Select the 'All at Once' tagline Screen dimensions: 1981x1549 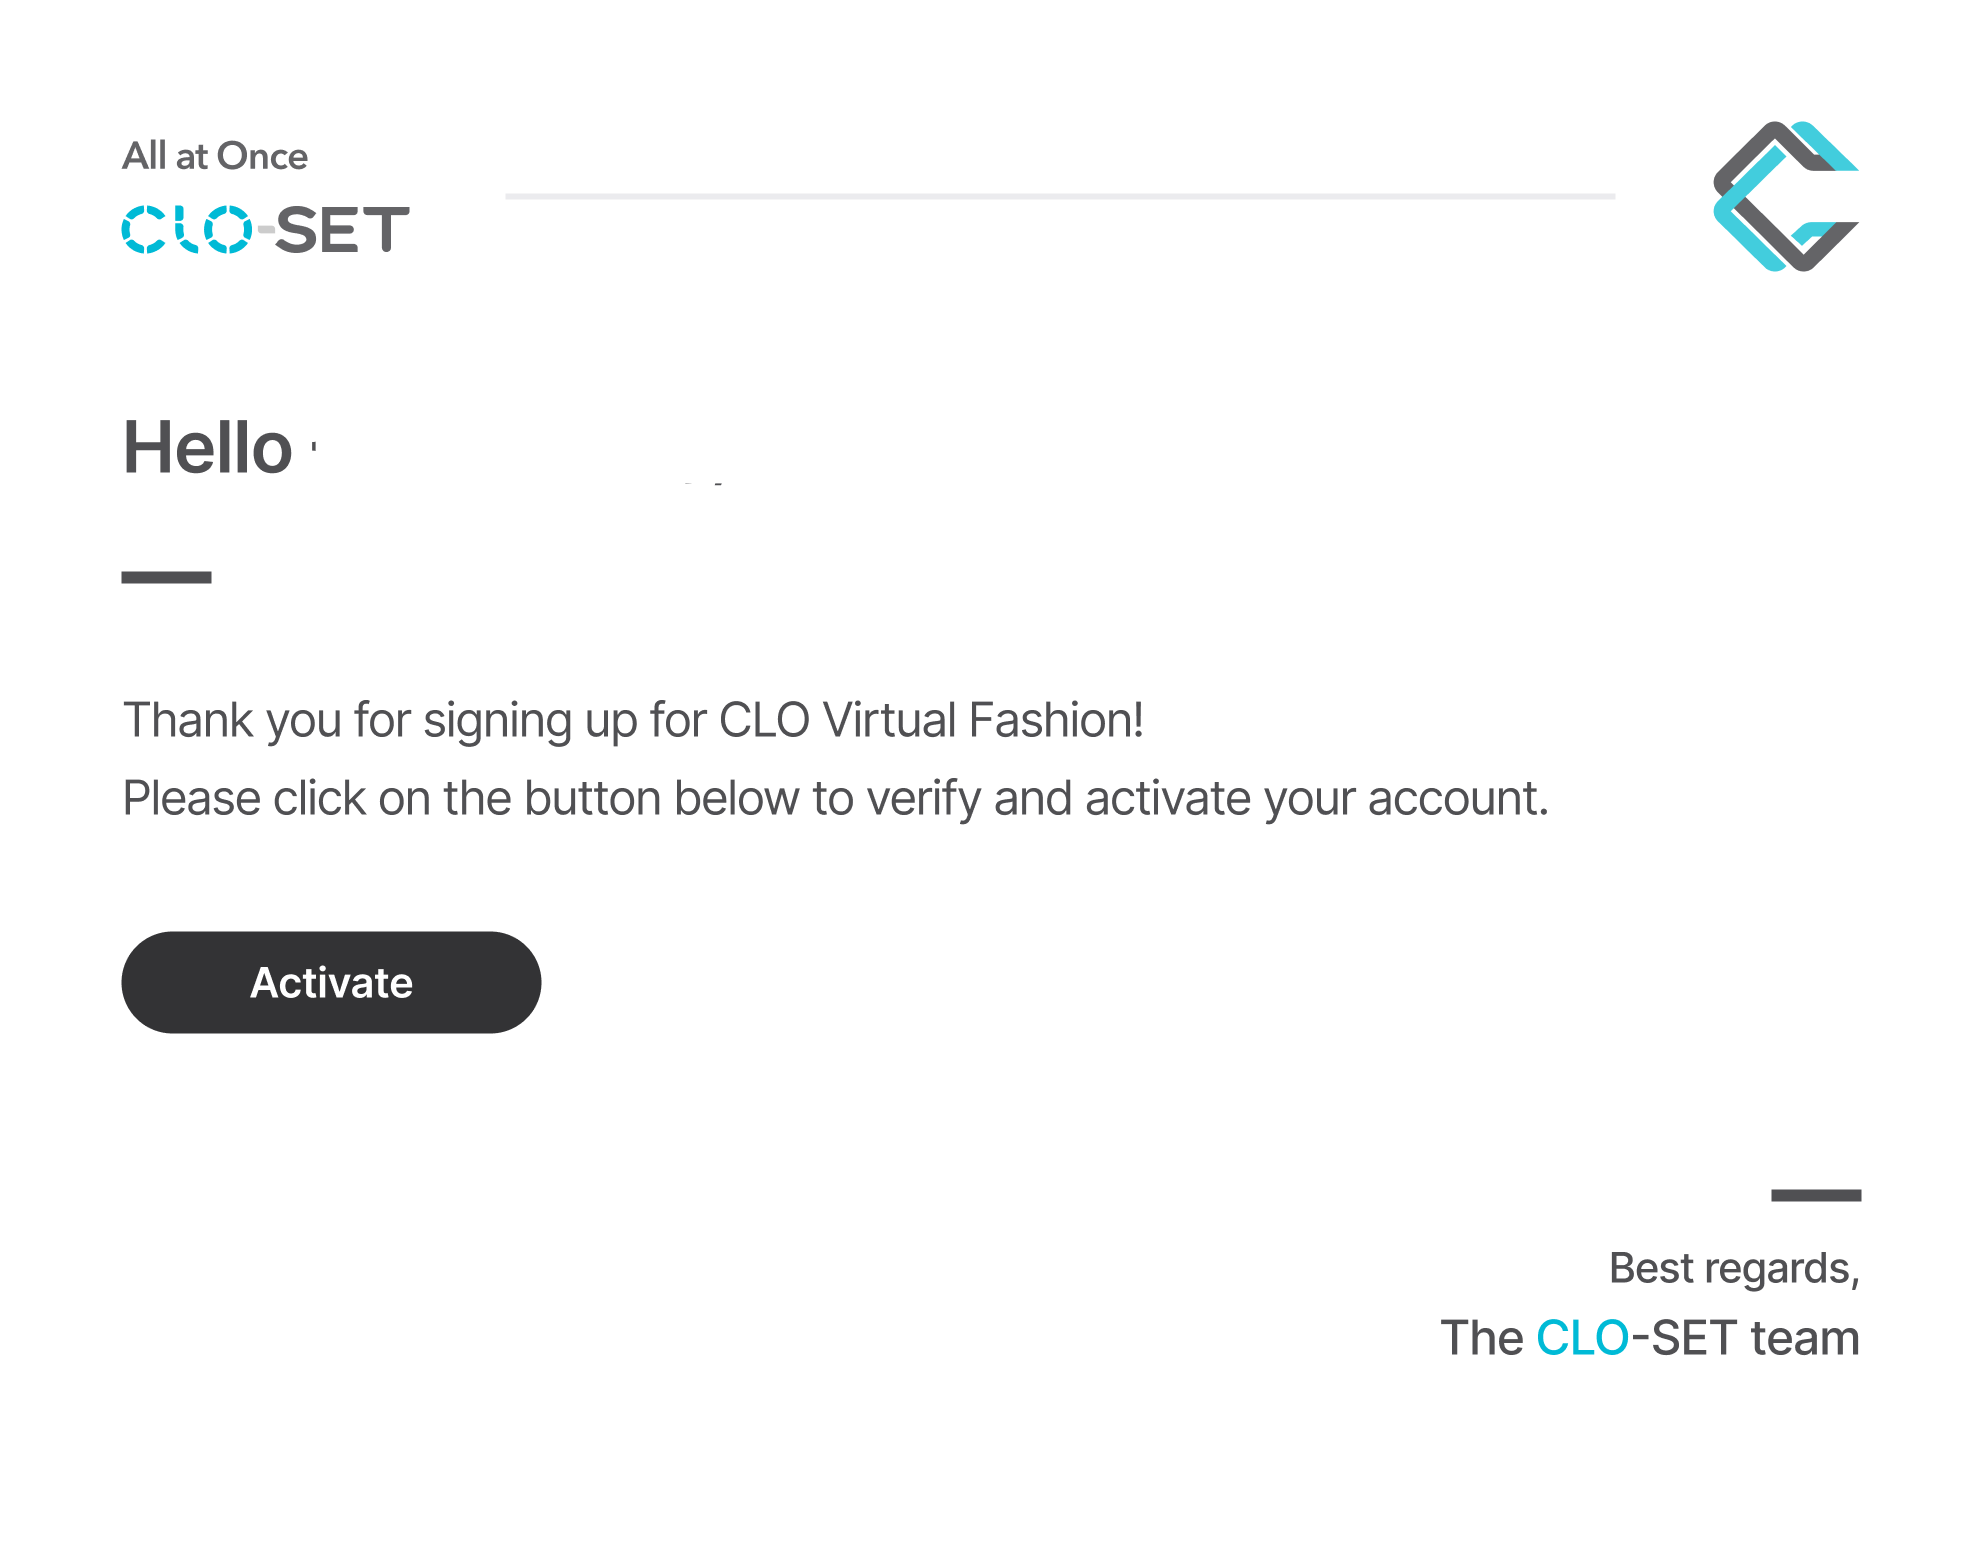point(215,156)
